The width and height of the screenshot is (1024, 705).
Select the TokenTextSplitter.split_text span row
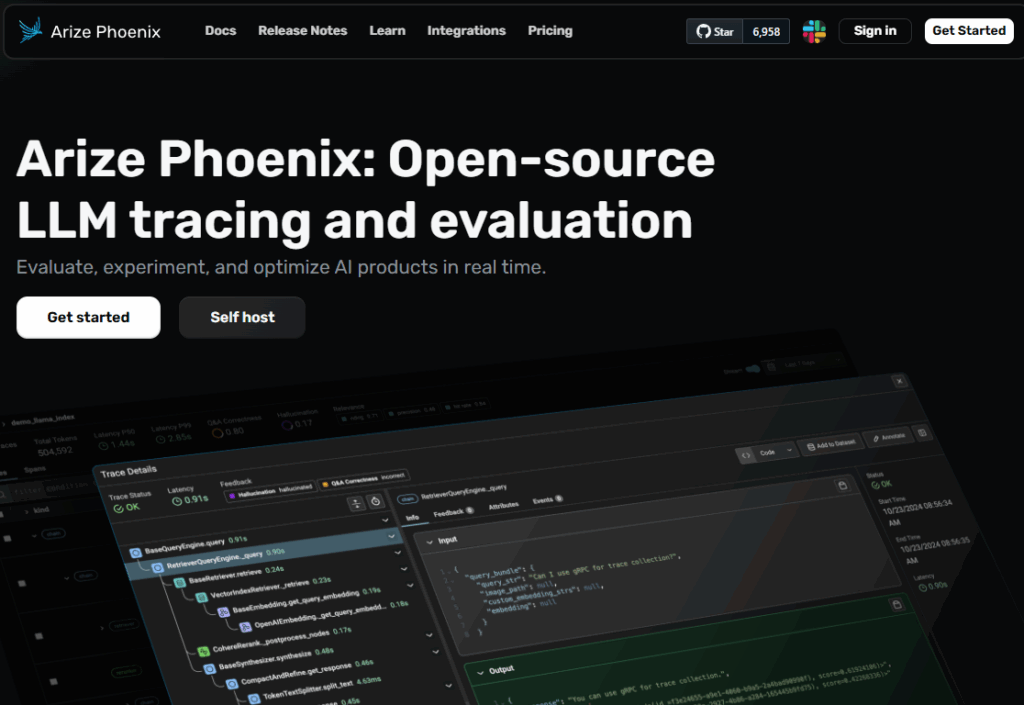[315, 689]
